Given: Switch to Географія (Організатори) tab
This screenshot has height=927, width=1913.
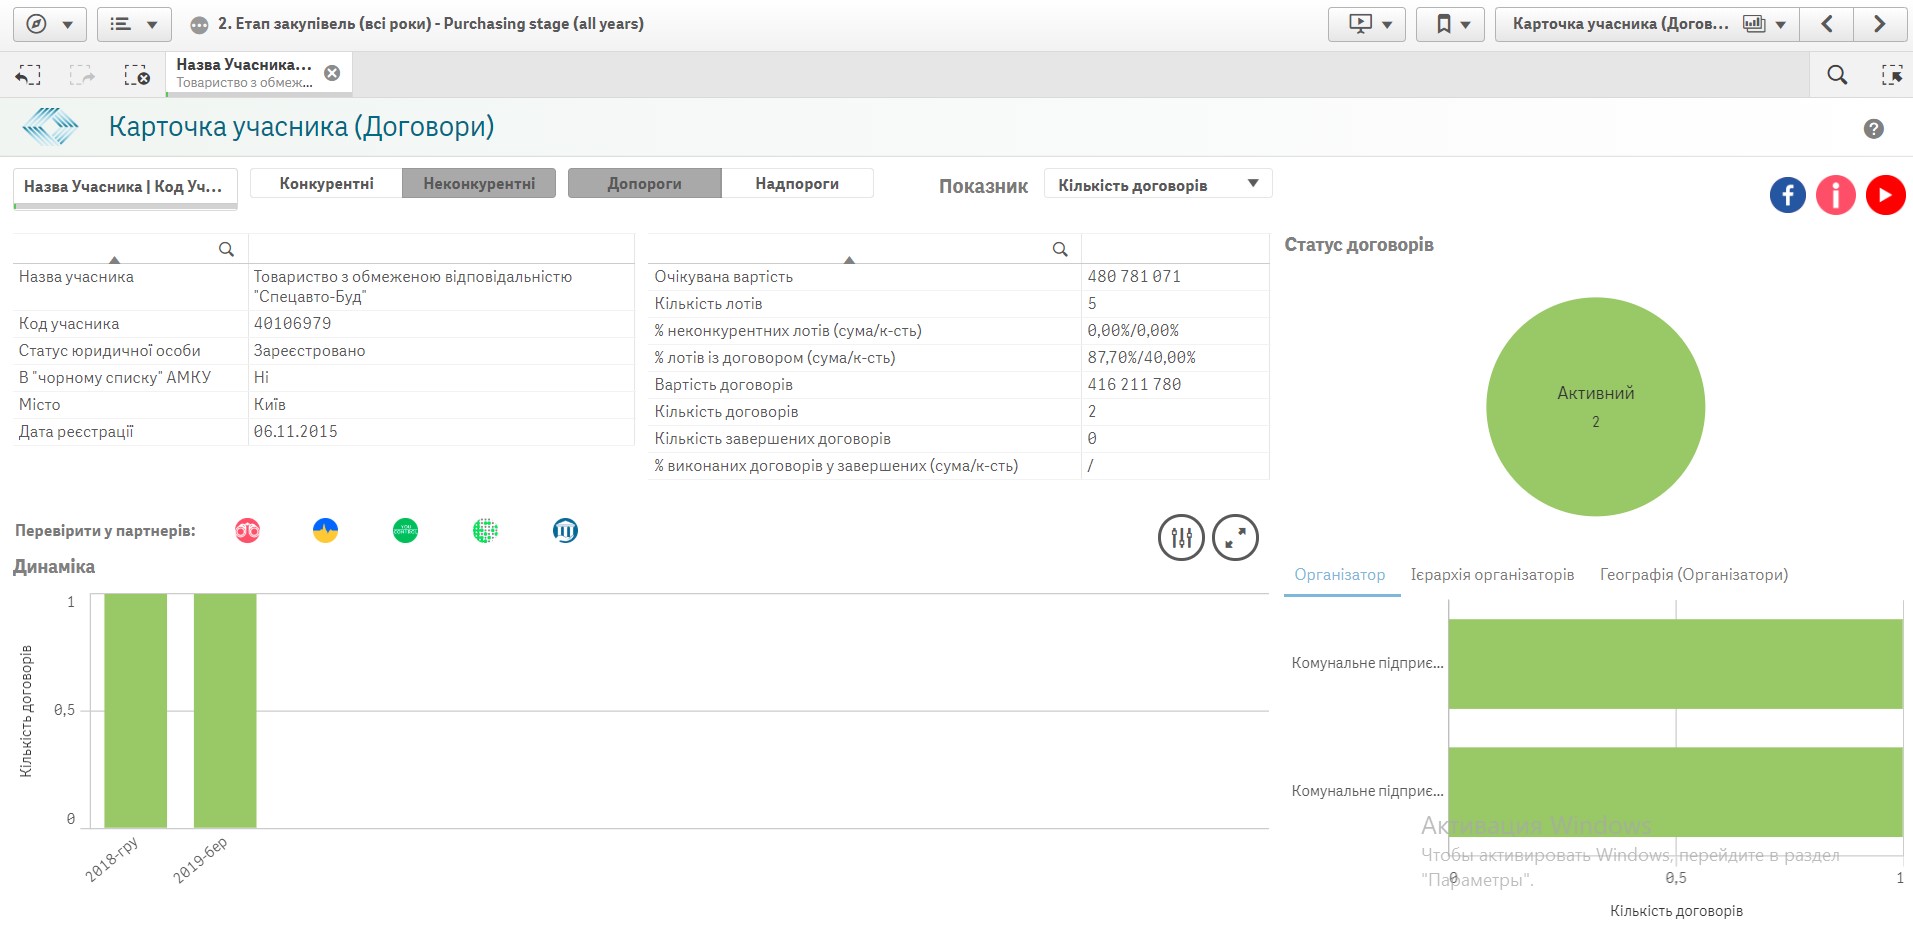Looking at the screenshot, I should [x=1693, y=575].
